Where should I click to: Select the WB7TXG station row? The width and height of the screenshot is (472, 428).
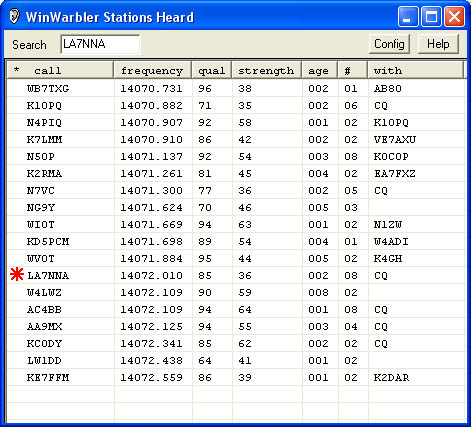click(x=236, y=89)
